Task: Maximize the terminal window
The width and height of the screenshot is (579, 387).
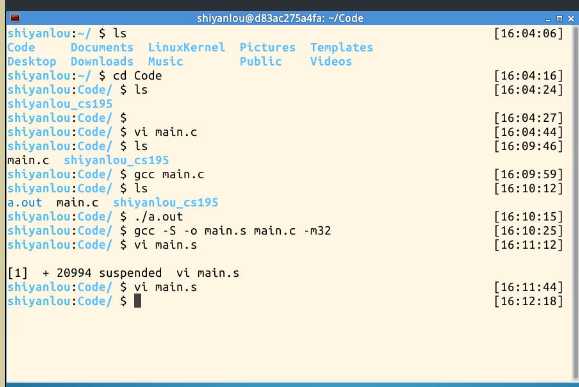Action: tap(559, 18)
